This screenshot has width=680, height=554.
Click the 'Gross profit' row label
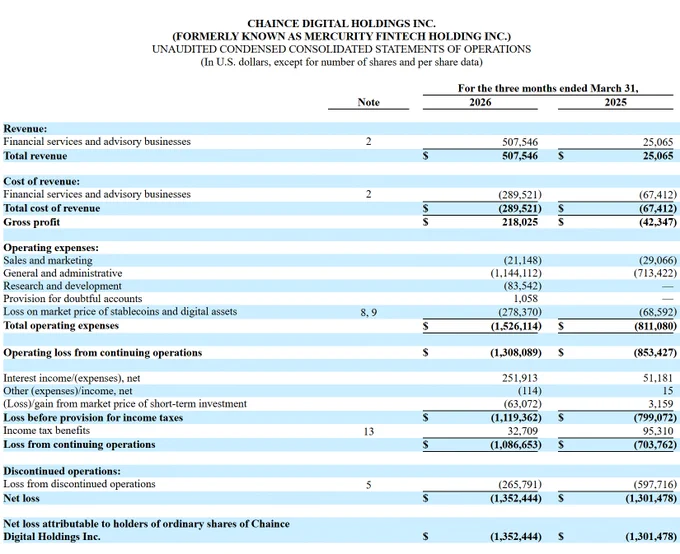coord(31,222)
